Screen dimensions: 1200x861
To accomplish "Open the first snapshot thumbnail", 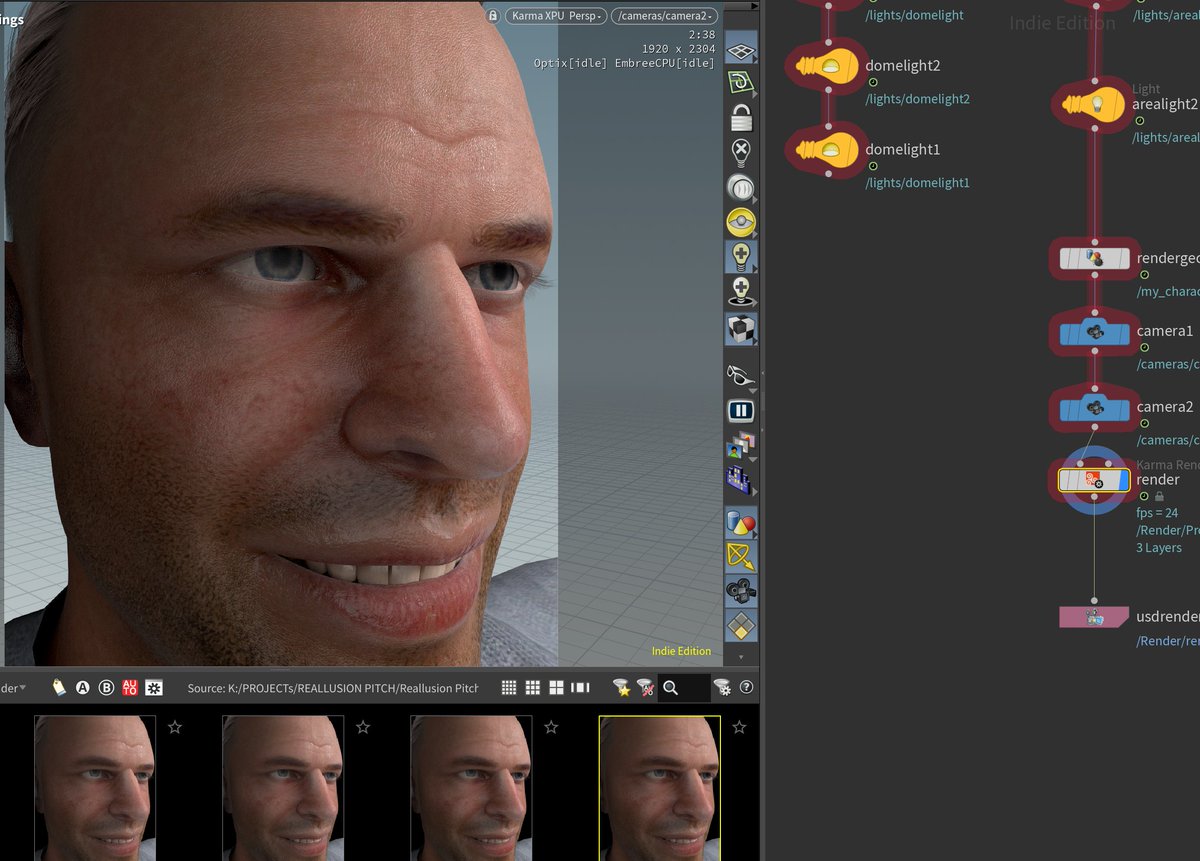I will coord(95,788).
